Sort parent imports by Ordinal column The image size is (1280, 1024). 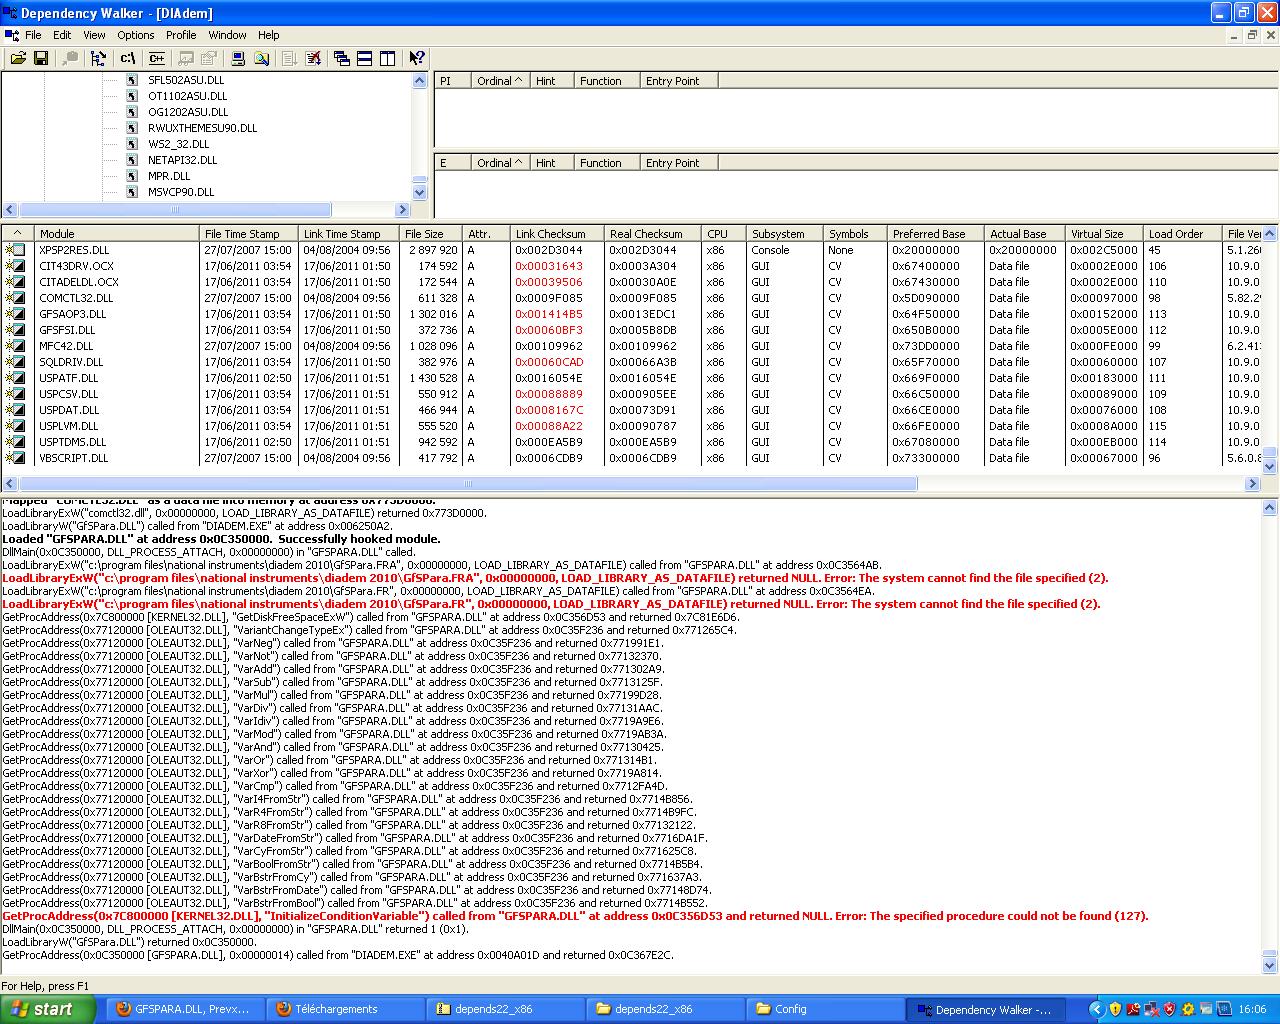[x=500, y=81]
